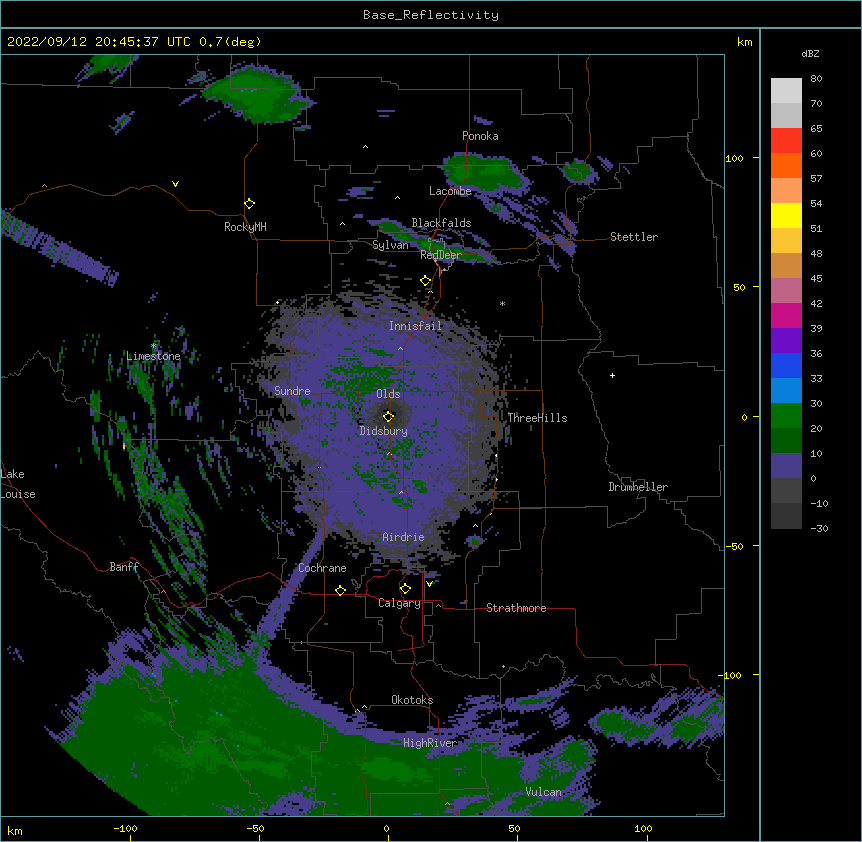Click the white asterisk marker above Limestone
The width and height of the screenshot is (862, 842).
point(153,346)
